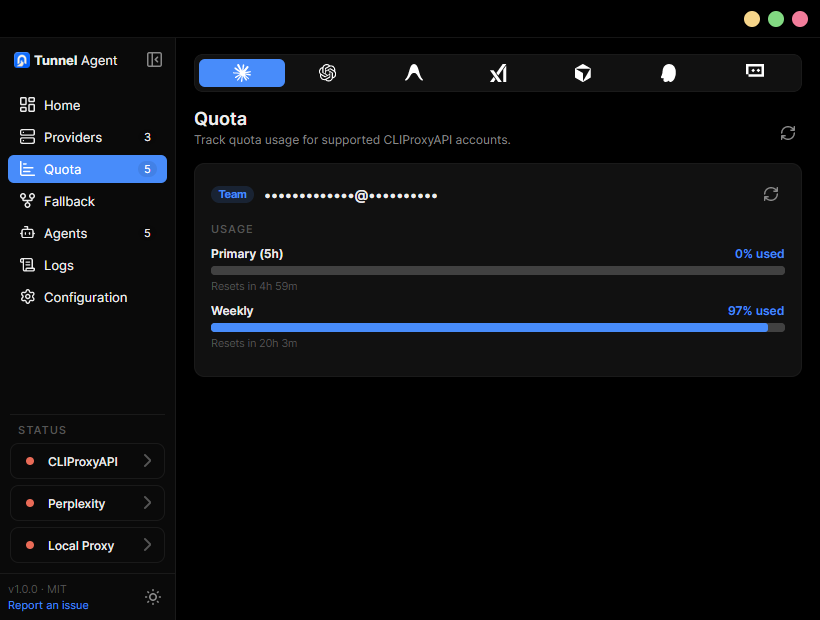Click the Primary (5h) label
Viewport: 820px width, 620px height.
point(247,254)
